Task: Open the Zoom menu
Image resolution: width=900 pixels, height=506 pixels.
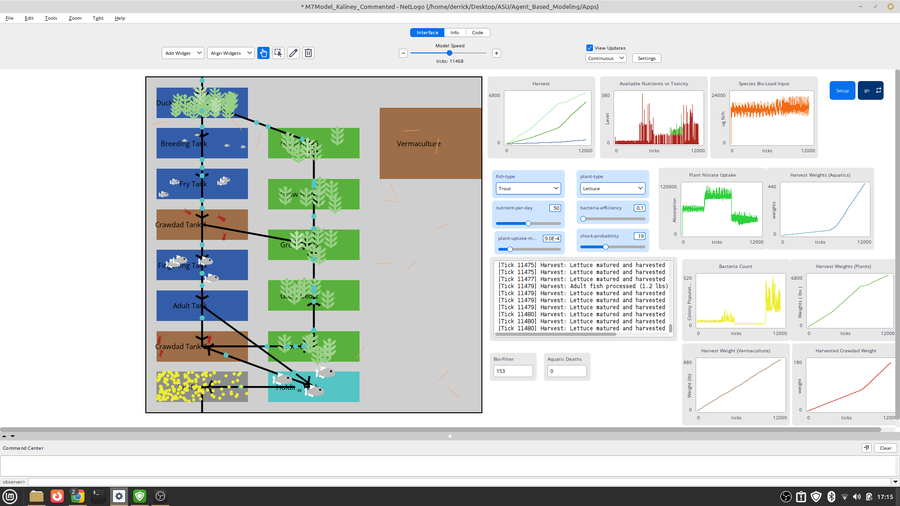Action: tap(75, 18)
